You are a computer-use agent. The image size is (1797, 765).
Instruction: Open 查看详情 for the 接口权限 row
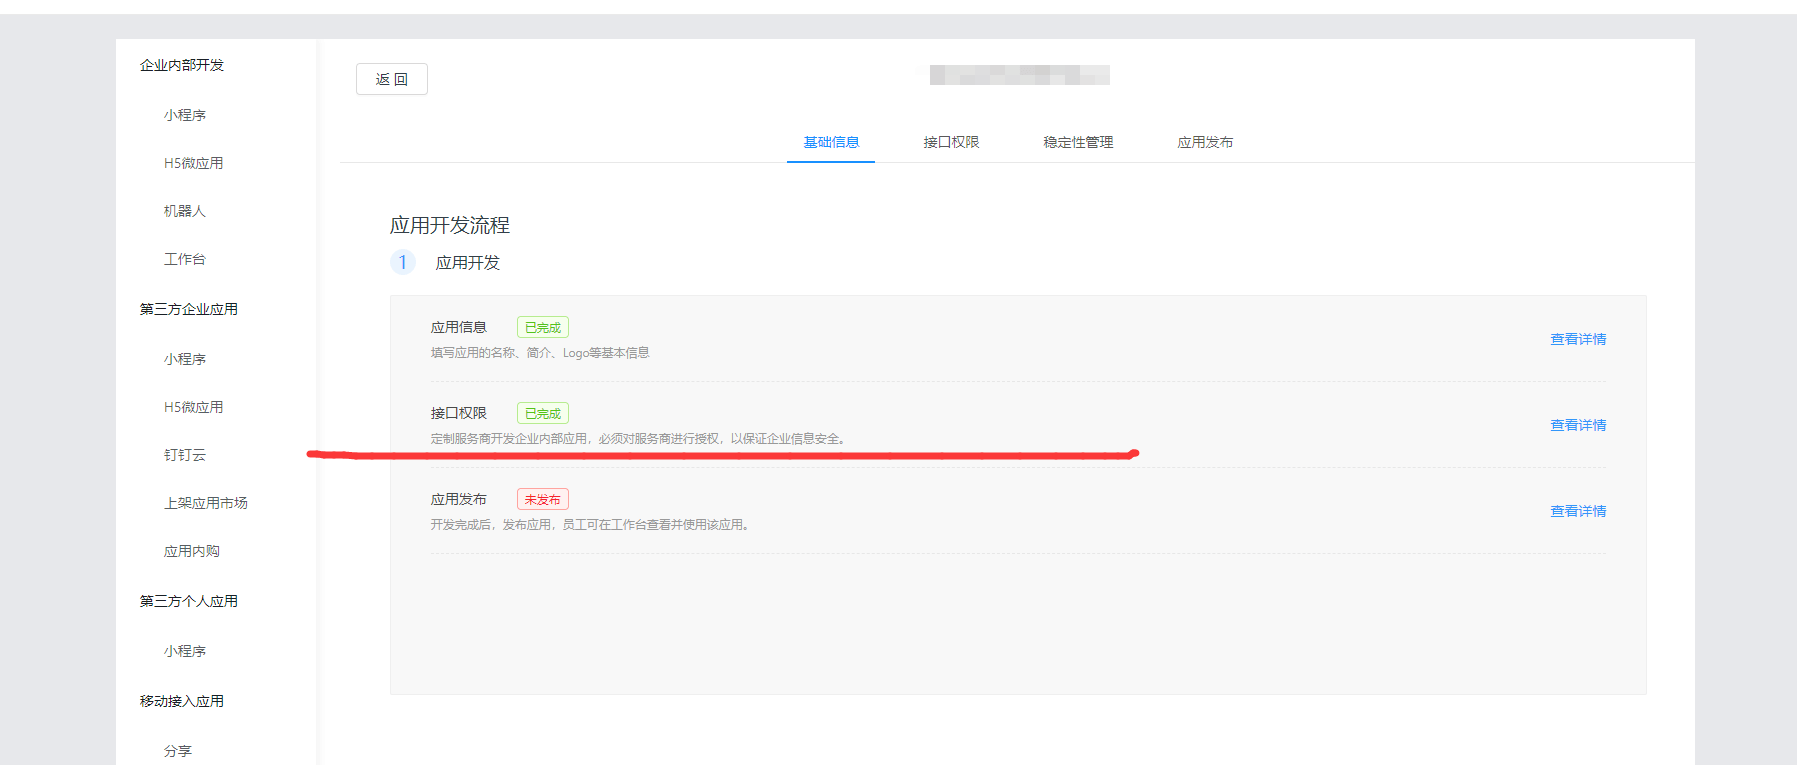click(1577, 425)
